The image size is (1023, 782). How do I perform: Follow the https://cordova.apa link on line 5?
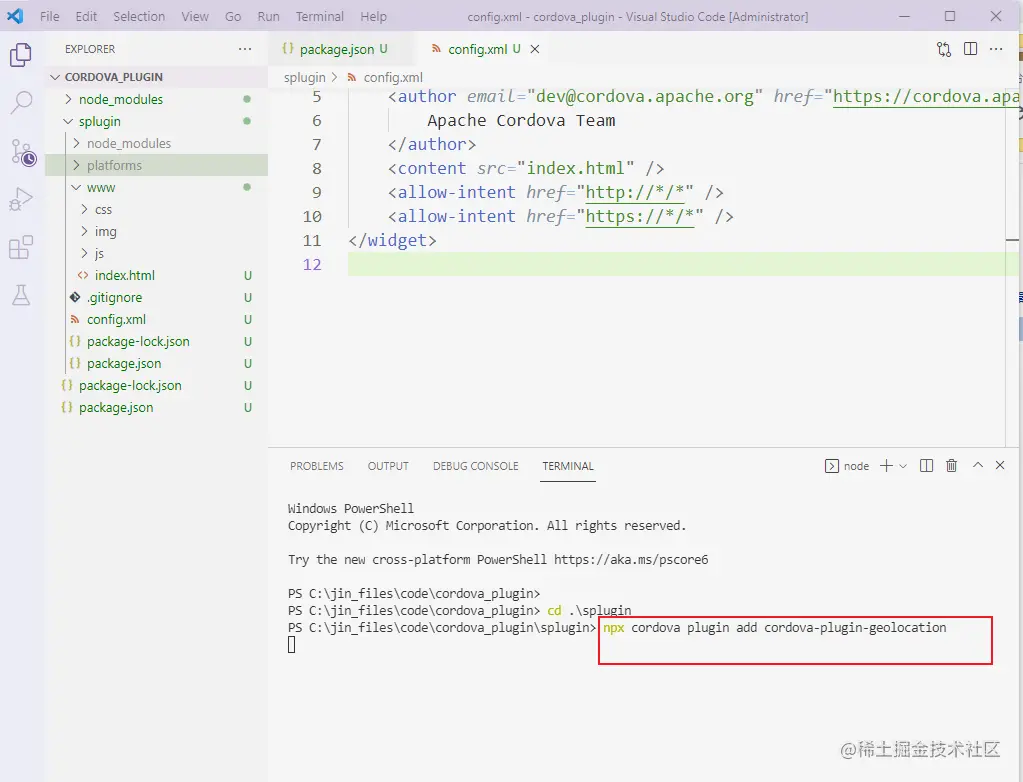click(x=926, y=97)
